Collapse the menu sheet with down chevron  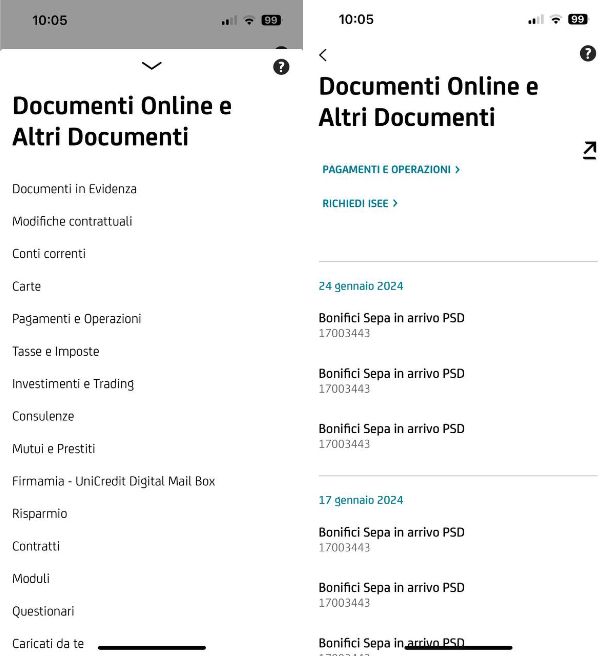pyautogui.click(x=151, y=66)
